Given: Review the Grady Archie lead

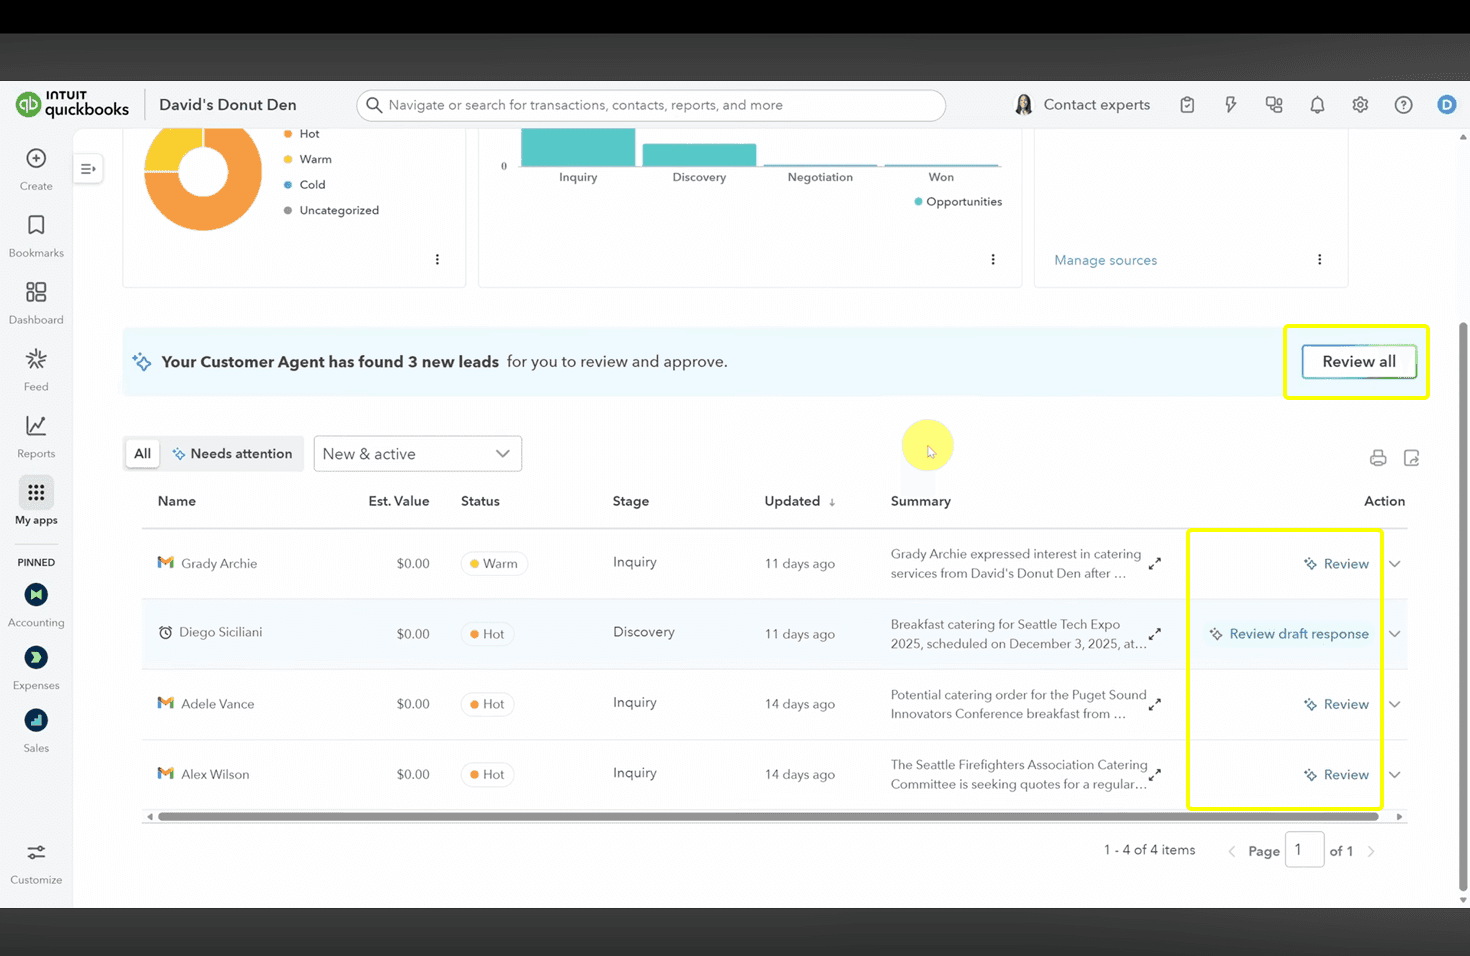Looking at the screenshot, I should 1336,564.
